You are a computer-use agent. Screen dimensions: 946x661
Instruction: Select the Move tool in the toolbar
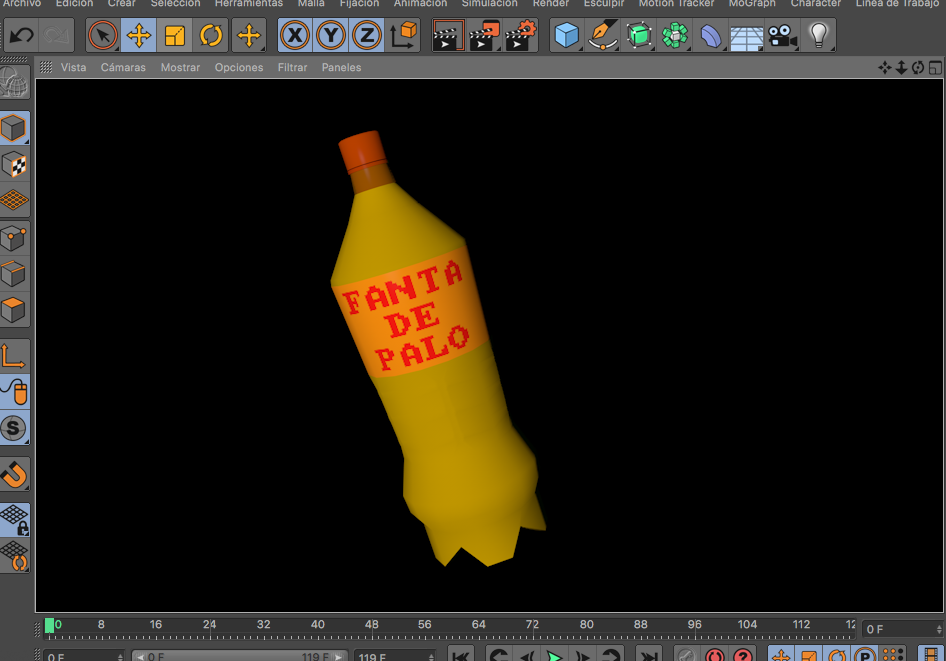[x=139, y=37]
